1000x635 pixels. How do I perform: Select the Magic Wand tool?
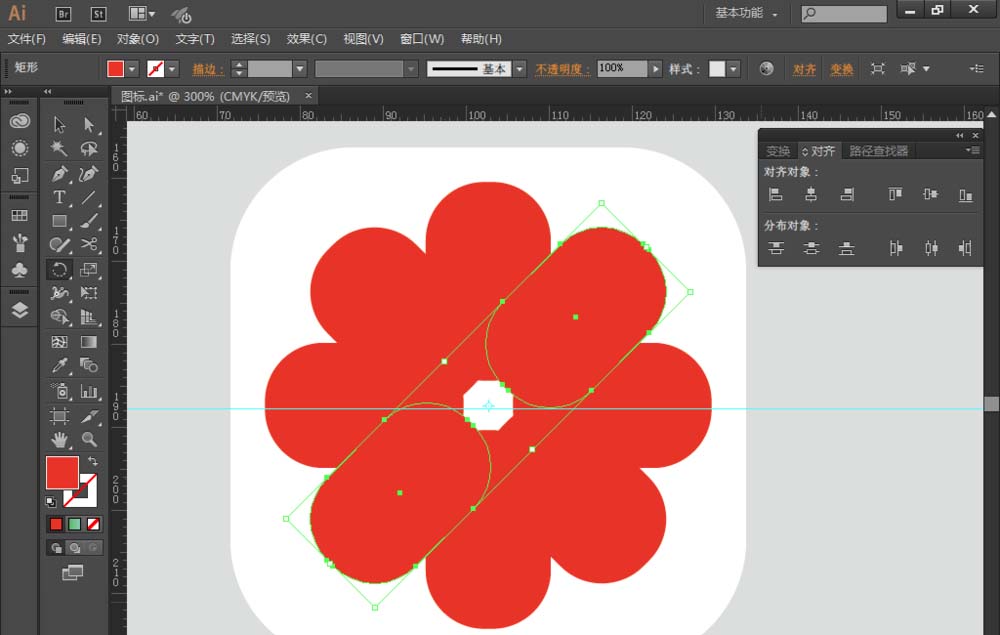(59, 149)
